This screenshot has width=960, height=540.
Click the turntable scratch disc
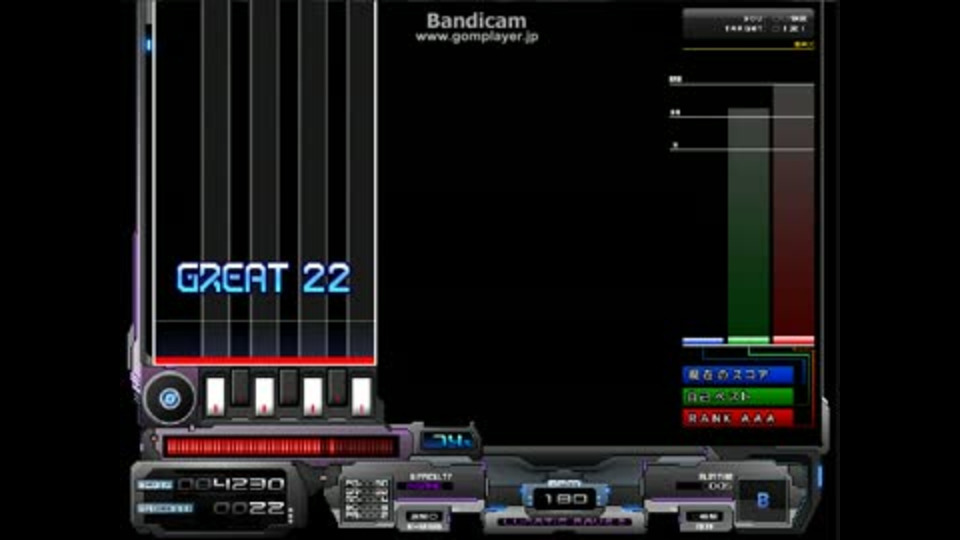click(x=170, y=399)
